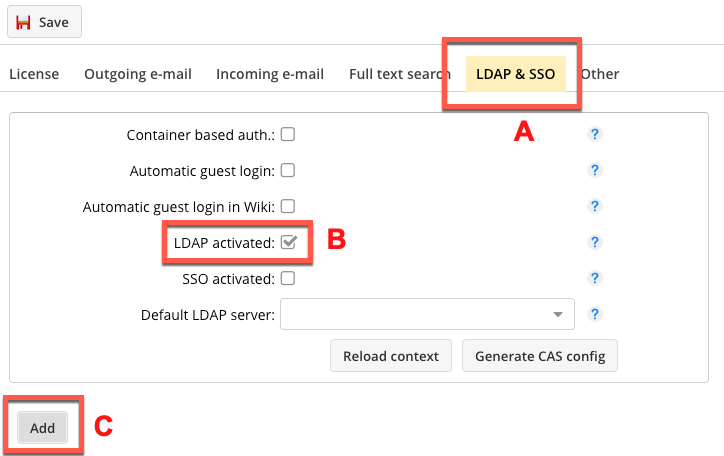This screenshot has height=456, width=724.
Task: Show help icon for LDAP activated
Action: (x=594, y=242)
